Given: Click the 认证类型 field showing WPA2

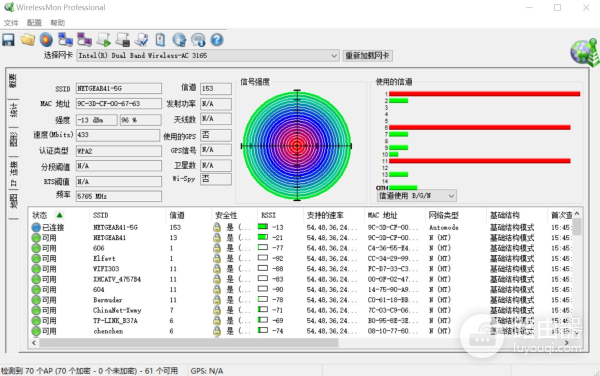Looking at the screenshot, I should click(119, 151).
